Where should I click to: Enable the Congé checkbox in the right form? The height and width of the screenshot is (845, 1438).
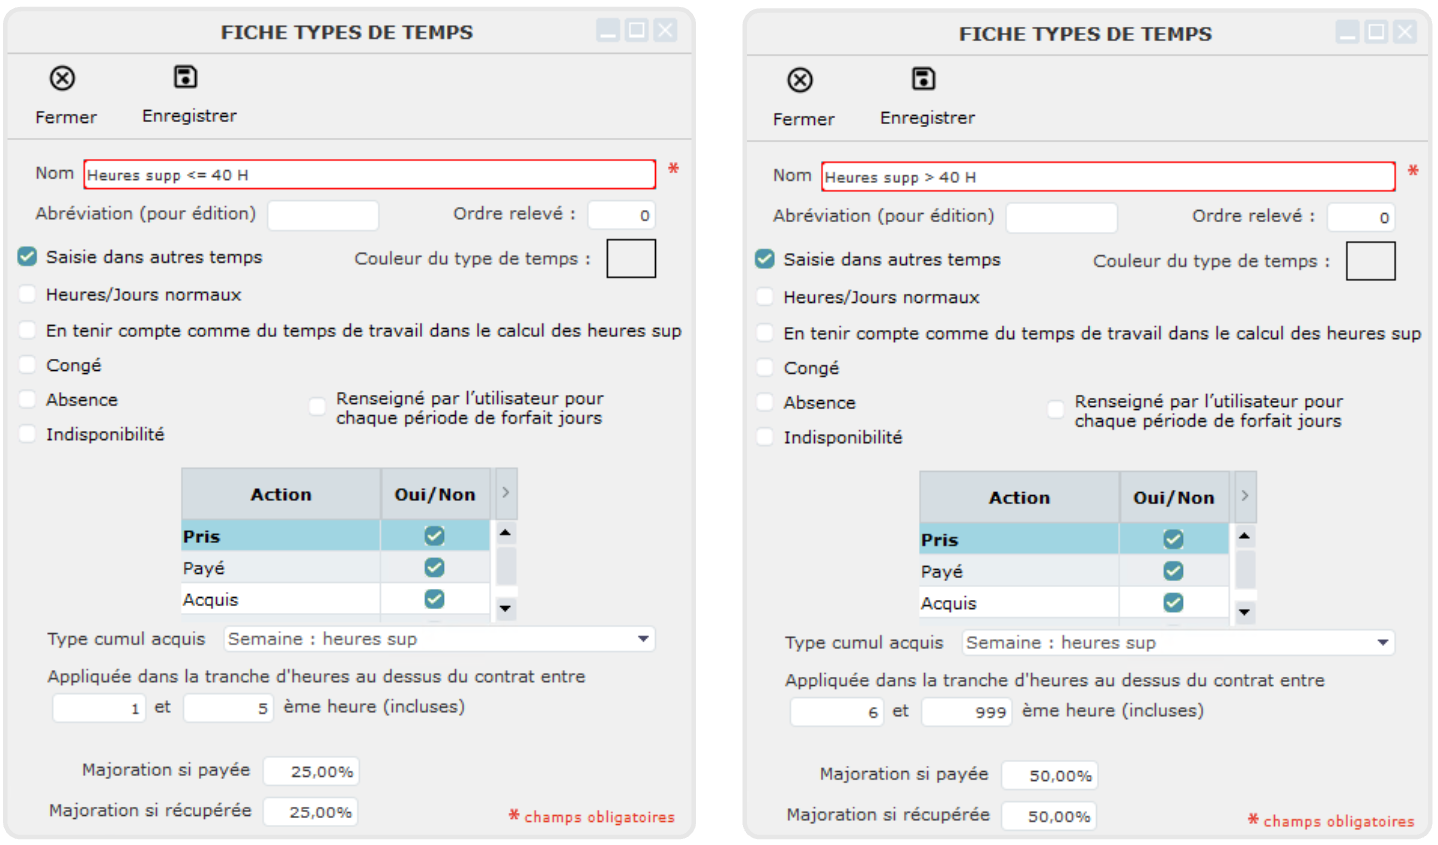pyautogui.click(x=765, y=368)
